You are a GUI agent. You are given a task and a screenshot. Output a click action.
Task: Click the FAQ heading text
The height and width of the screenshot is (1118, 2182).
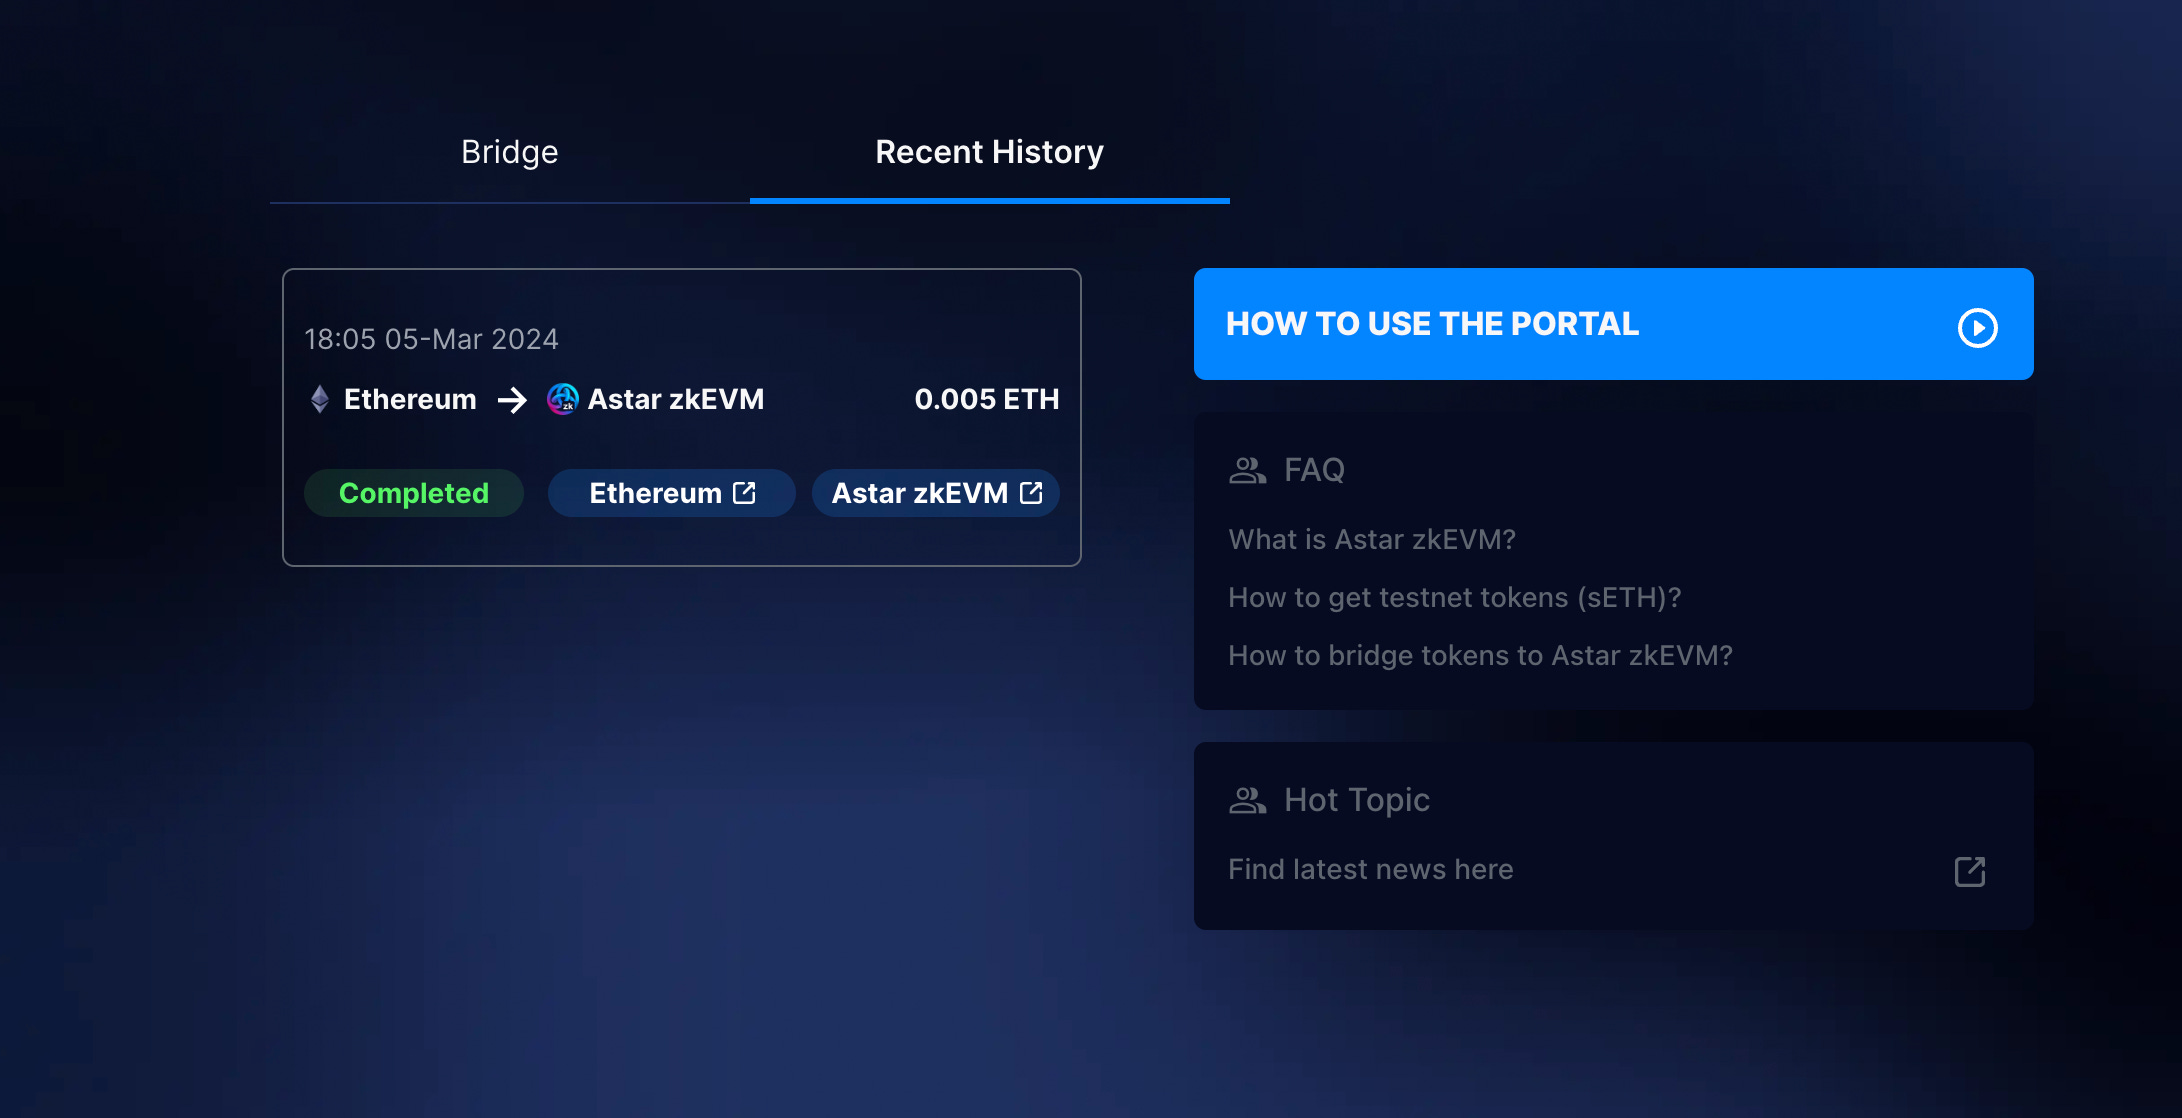[1314, 470]
